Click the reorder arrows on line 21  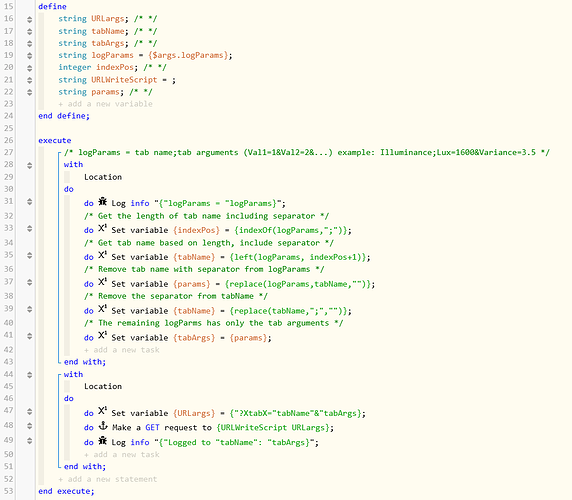[x=30, y=80]
